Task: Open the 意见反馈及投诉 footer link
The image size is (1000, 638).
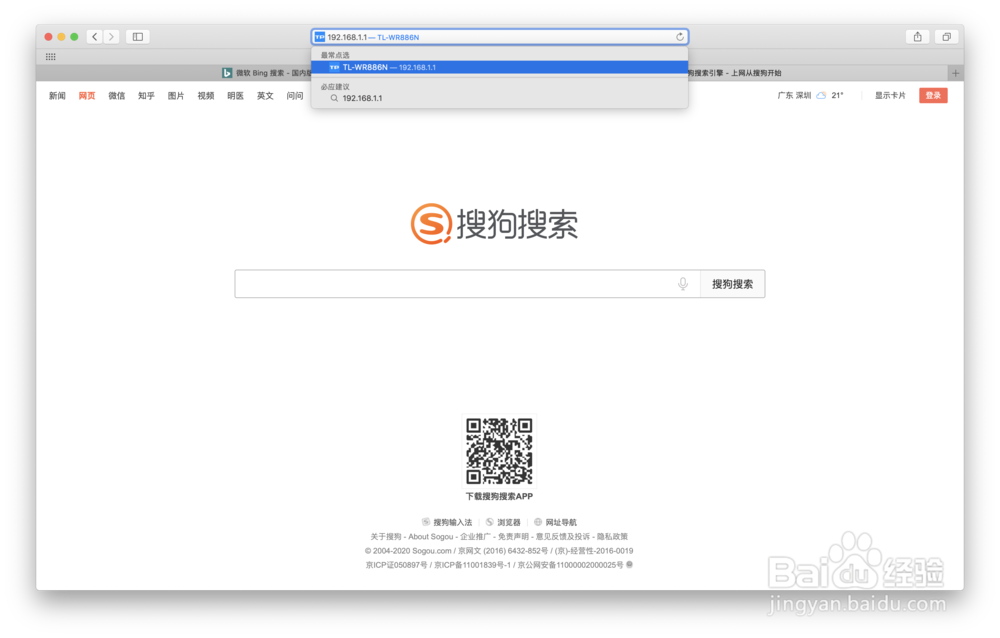Action: coord(563,537)
